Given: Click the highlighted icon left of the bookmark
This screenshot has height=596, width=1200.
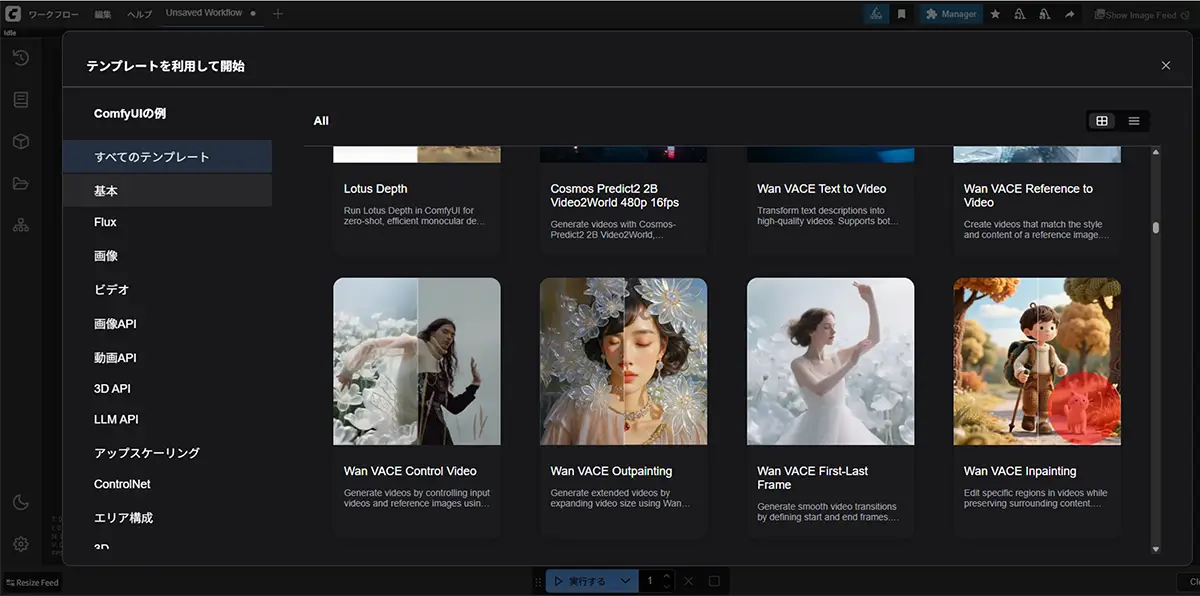Looking at the screenshot, I should coord(875,14).
